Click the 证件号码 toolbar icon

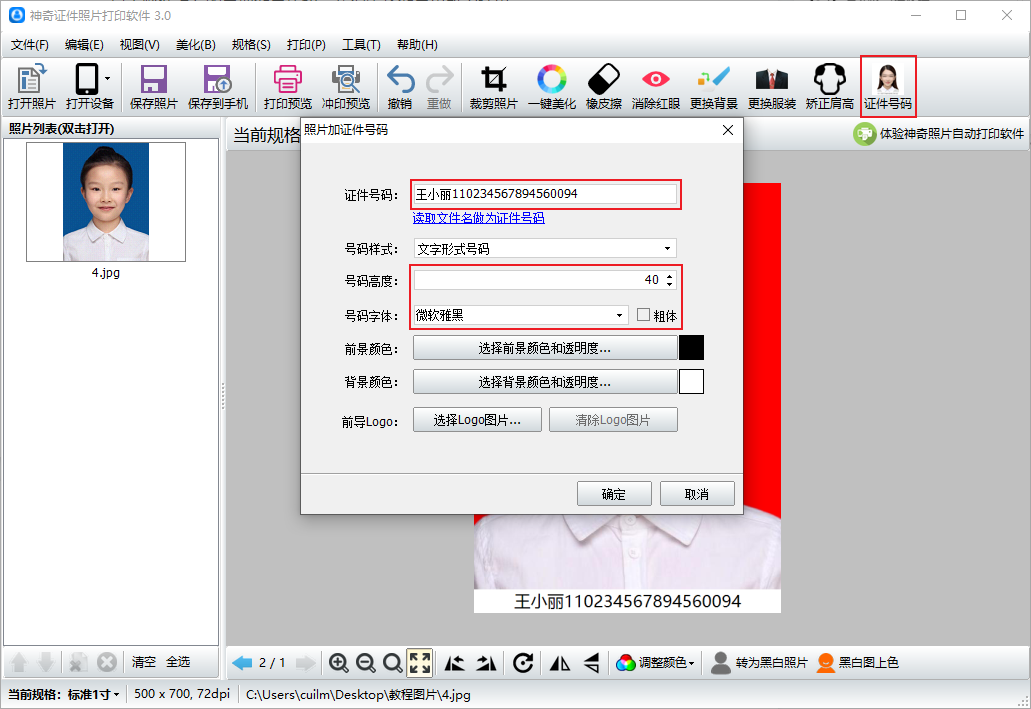pyautogui.click(x=888, y=86)
